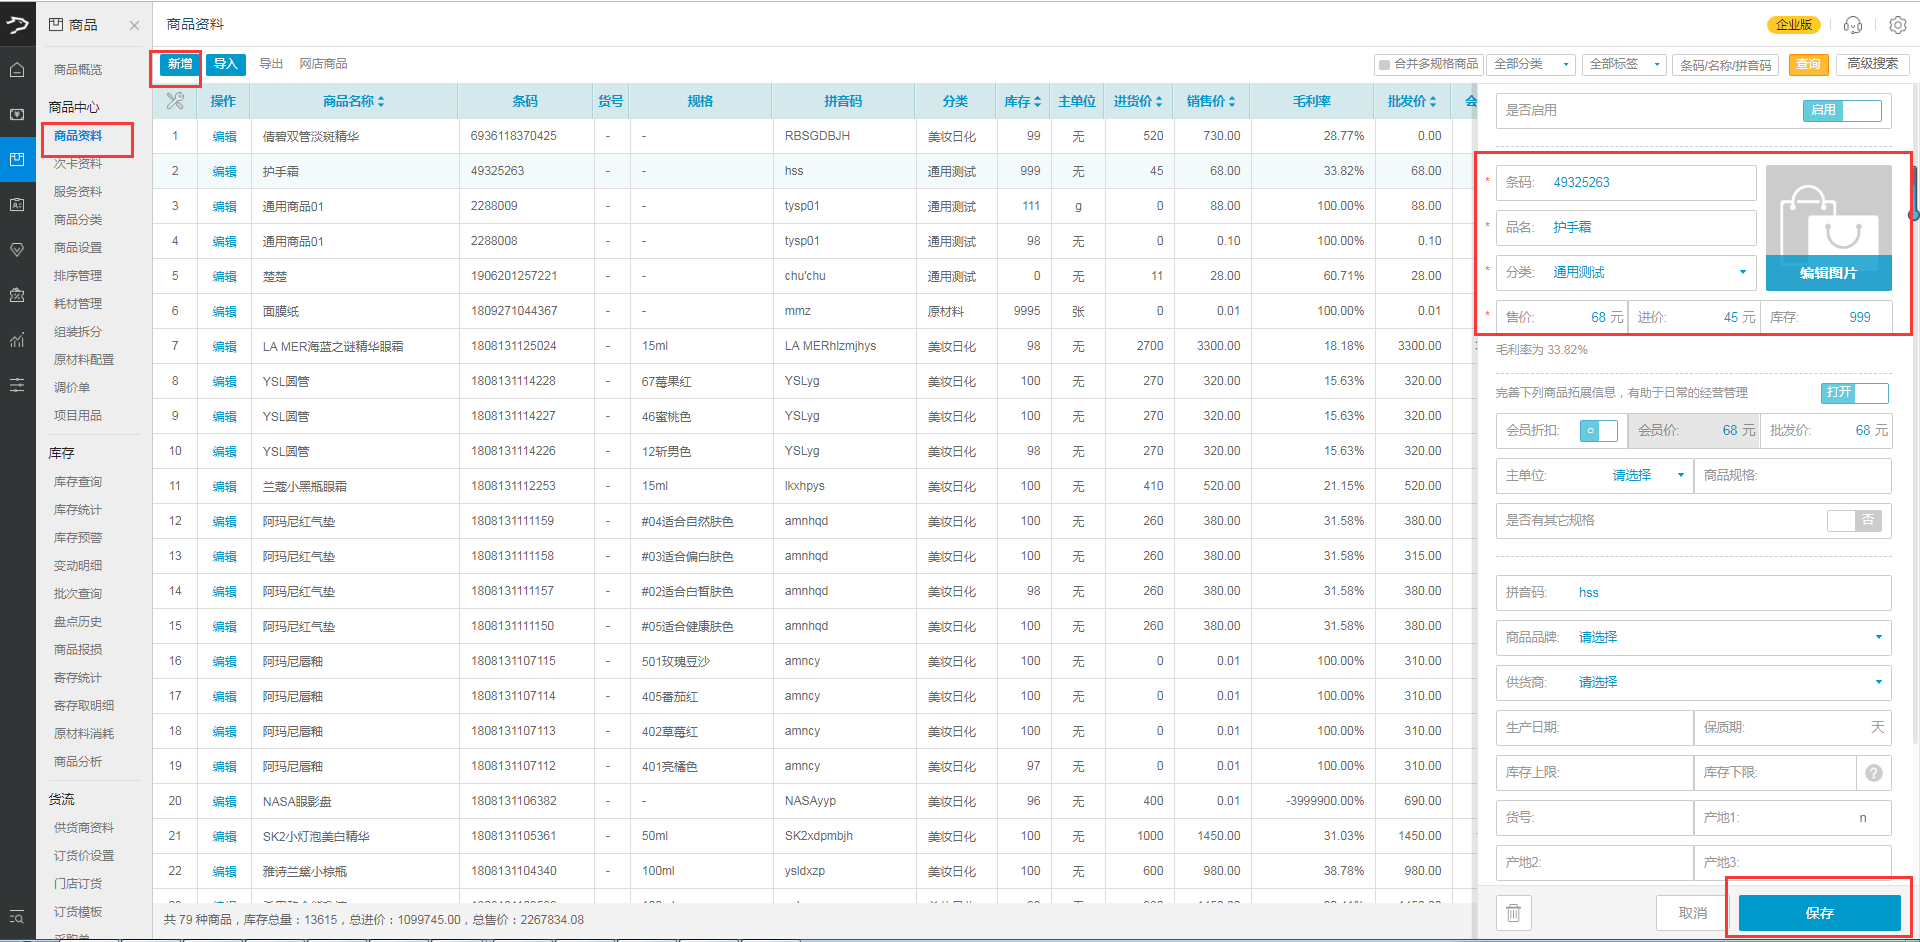Click the delete trash icon in form
The height and width of the screenshot is (942, 1920).
(1513, 913)
